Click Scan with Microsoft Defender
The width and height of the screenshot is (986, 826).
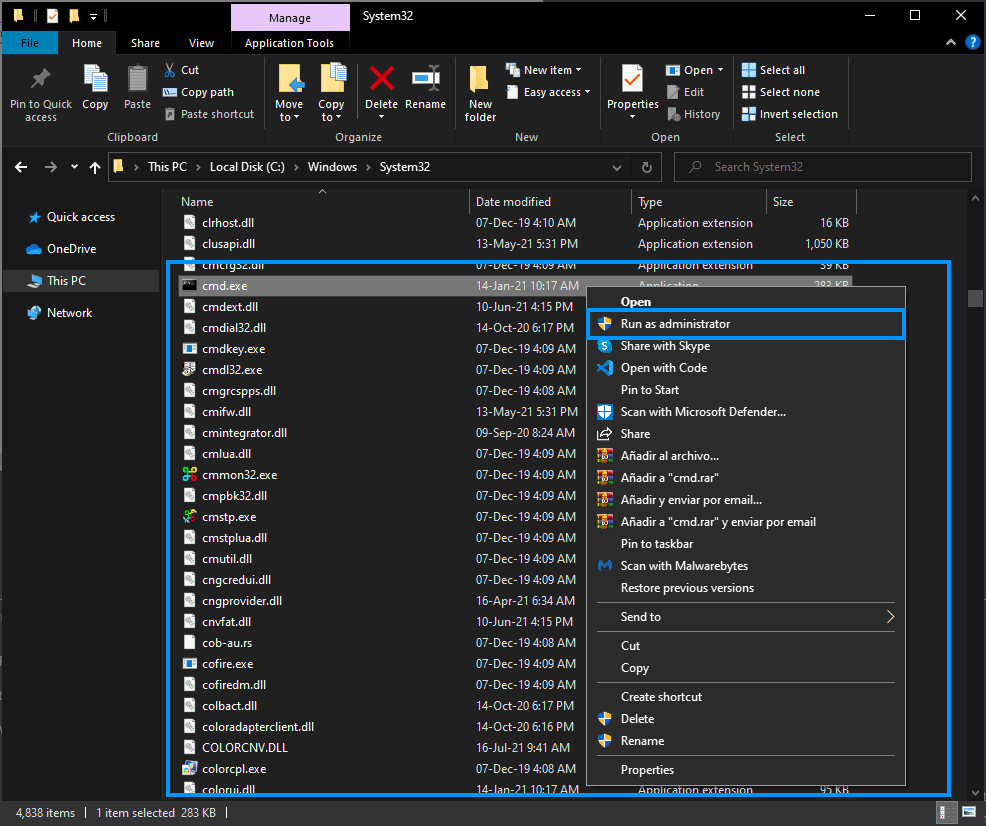point(745,411)
